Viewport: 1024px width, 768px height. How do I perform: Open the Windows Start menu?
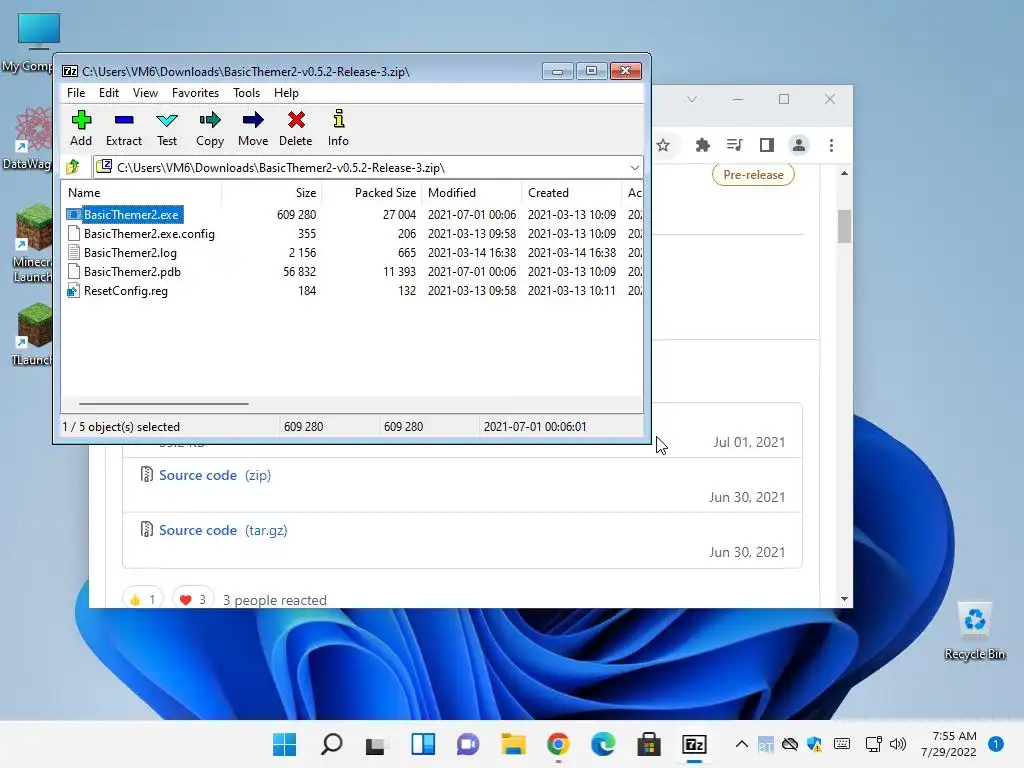click(x=284, y=744)
